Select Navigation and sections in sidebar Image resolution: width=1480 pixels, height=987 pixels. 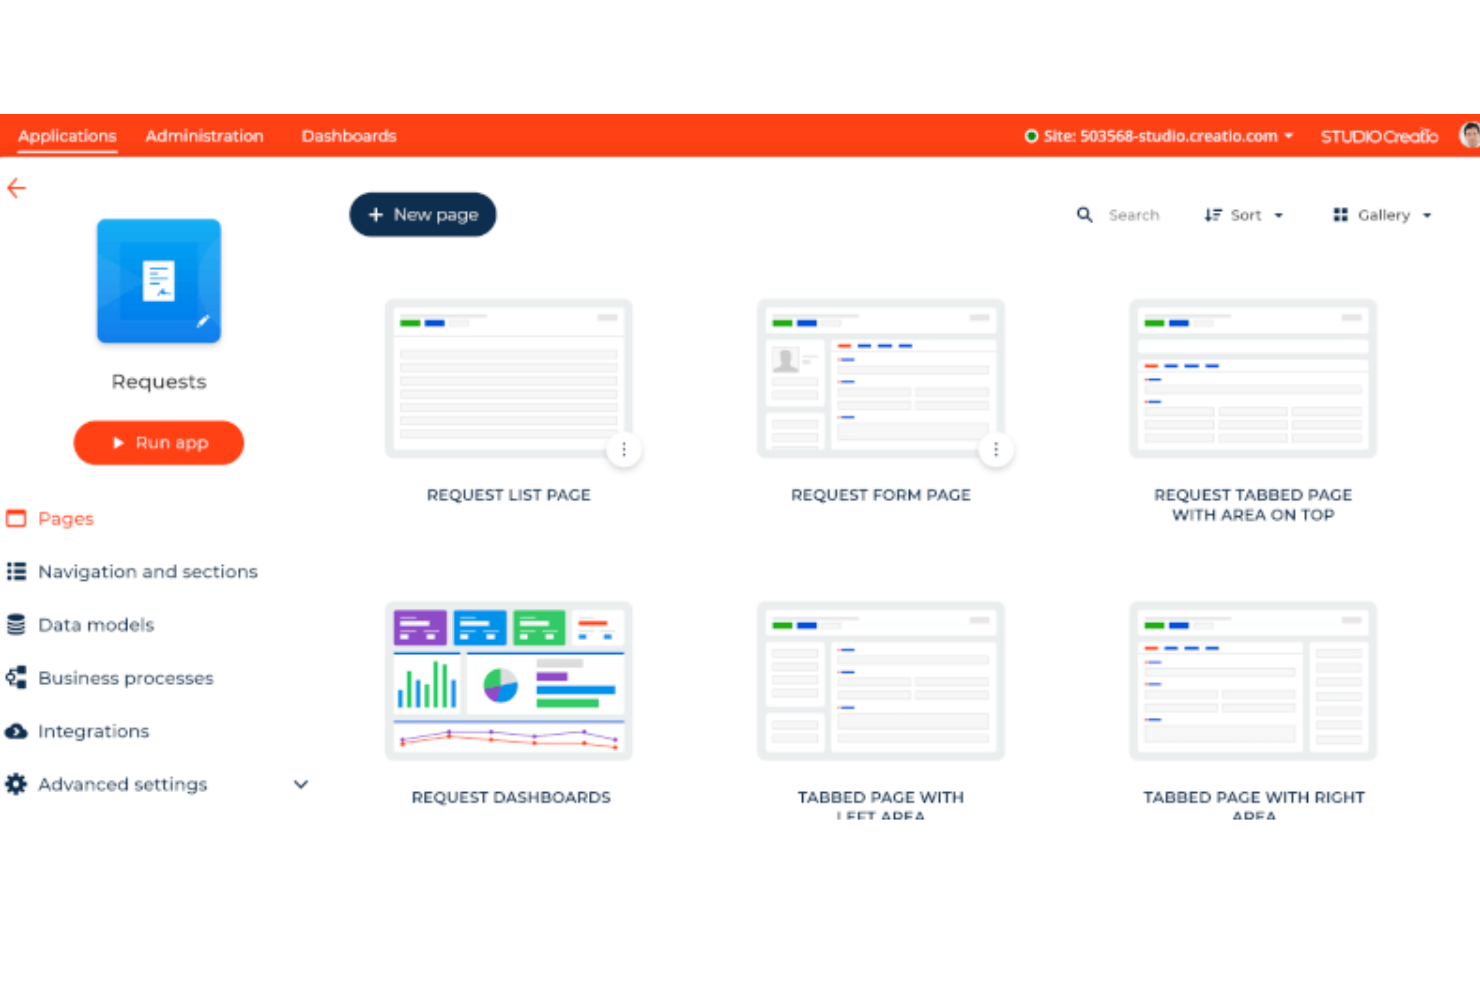point(148,571)
